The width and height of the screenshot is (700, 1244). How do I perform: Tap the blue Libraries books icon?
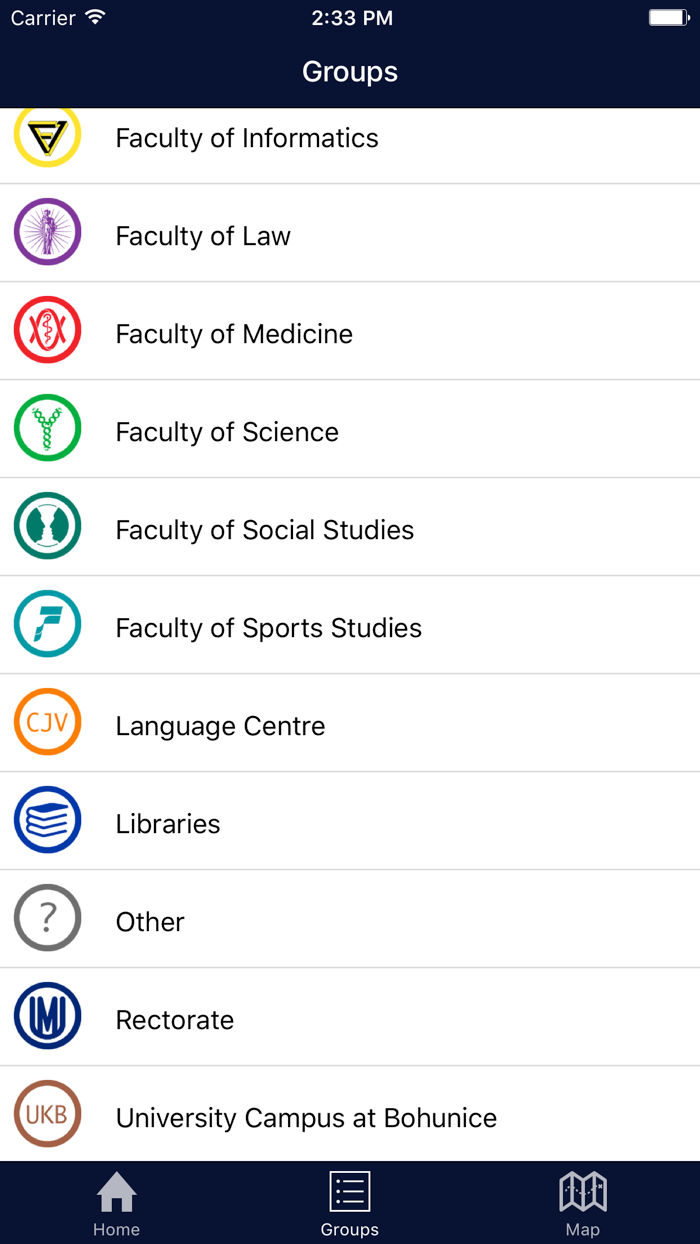(47, 820)
